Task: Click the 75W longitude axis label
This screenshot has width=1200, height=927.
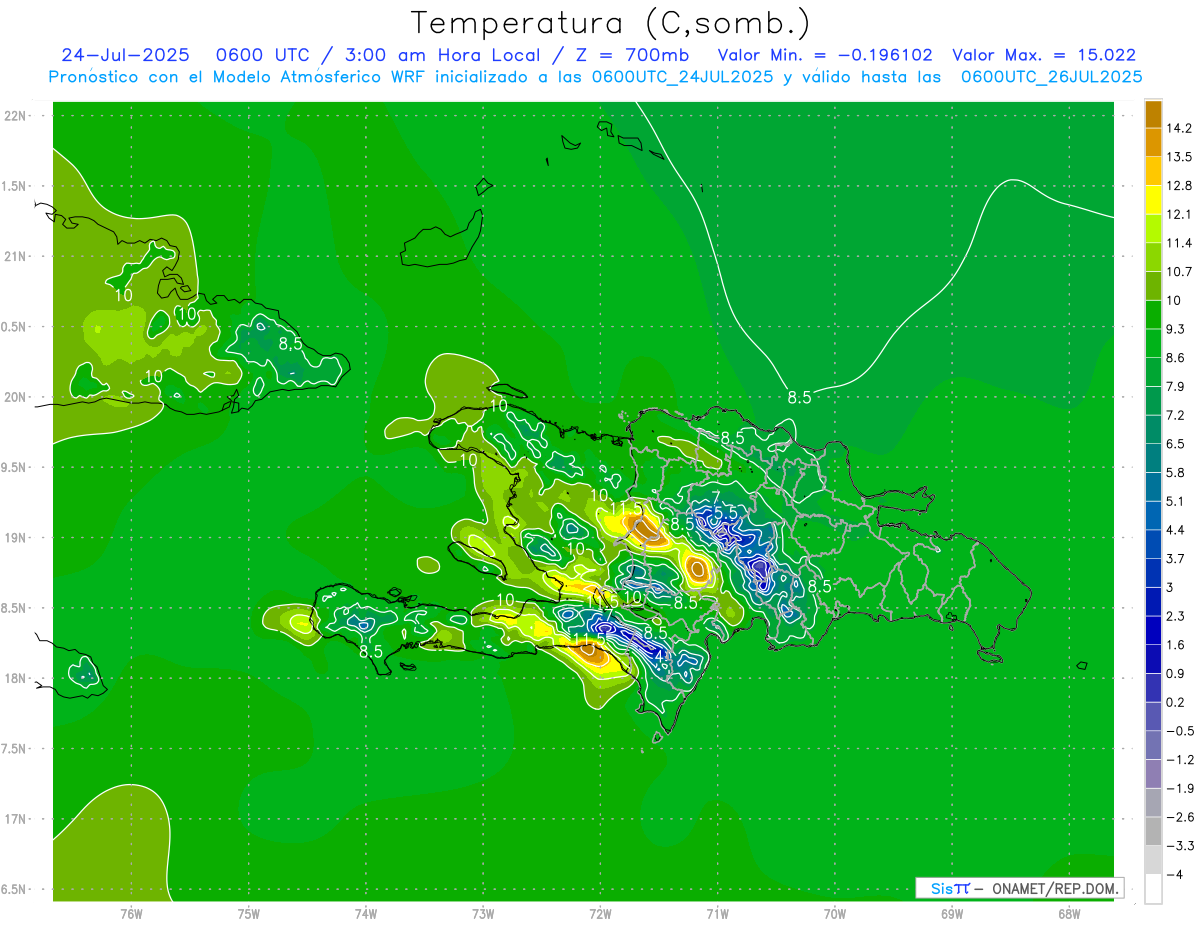Action: (x=249, y=914)
